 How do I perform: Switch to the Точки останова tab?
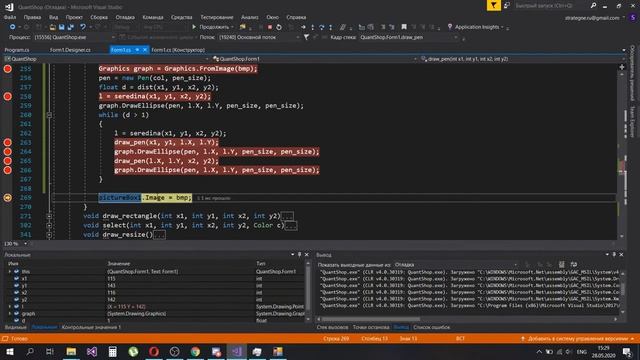(x=371, y=327)
